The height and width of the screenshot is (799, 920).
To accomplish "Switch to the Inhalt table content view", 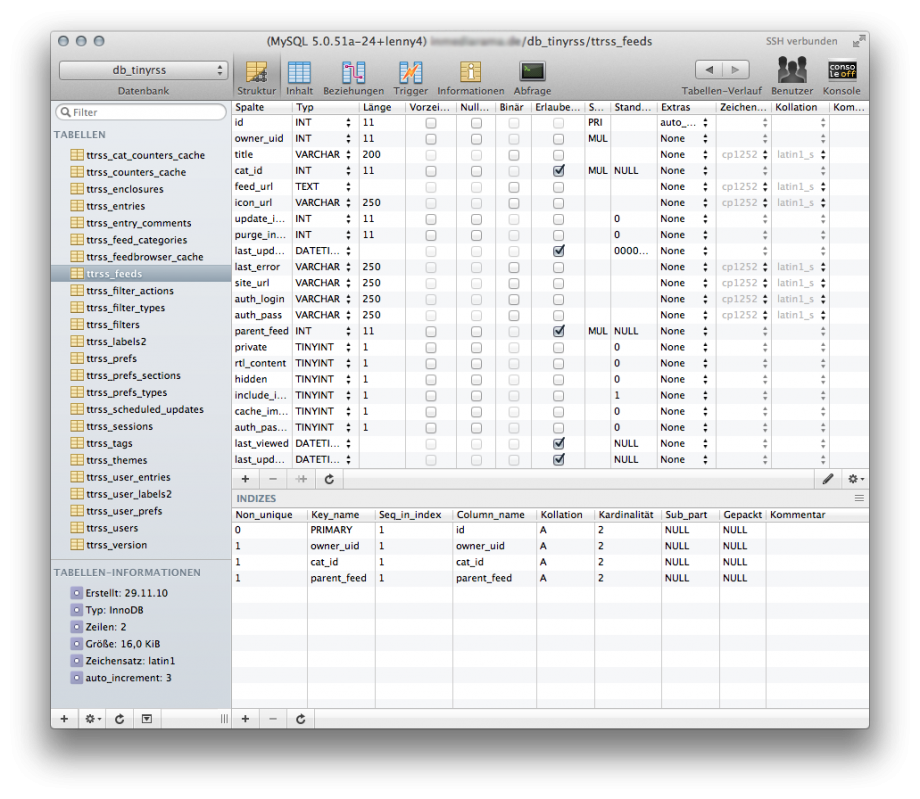I will (x=299, y=78).
